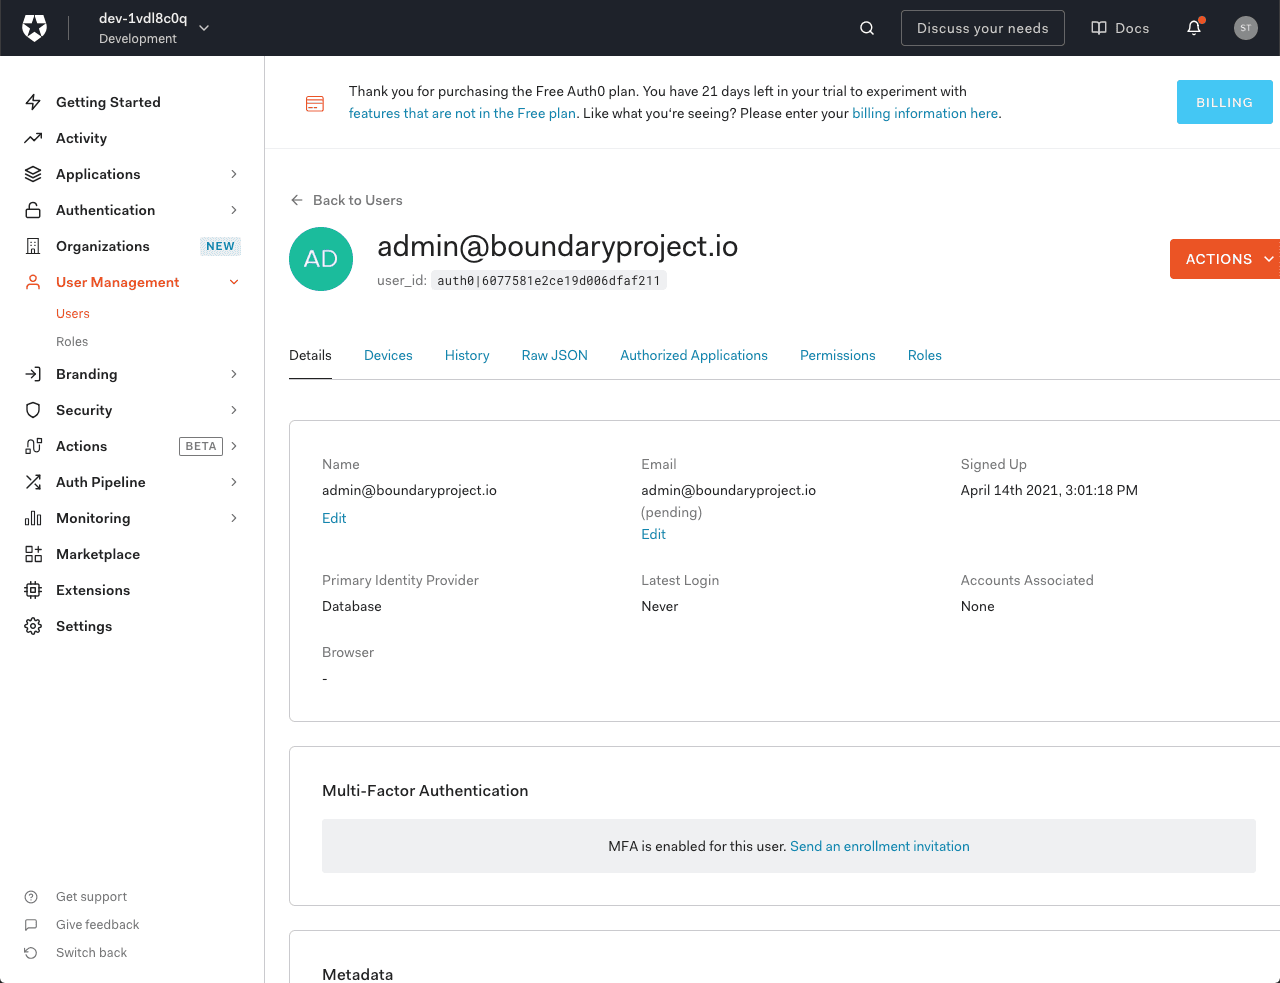The image size is (1280, 983).
Task: Open the Authorized Applications tab
Action: coord(694,355)
